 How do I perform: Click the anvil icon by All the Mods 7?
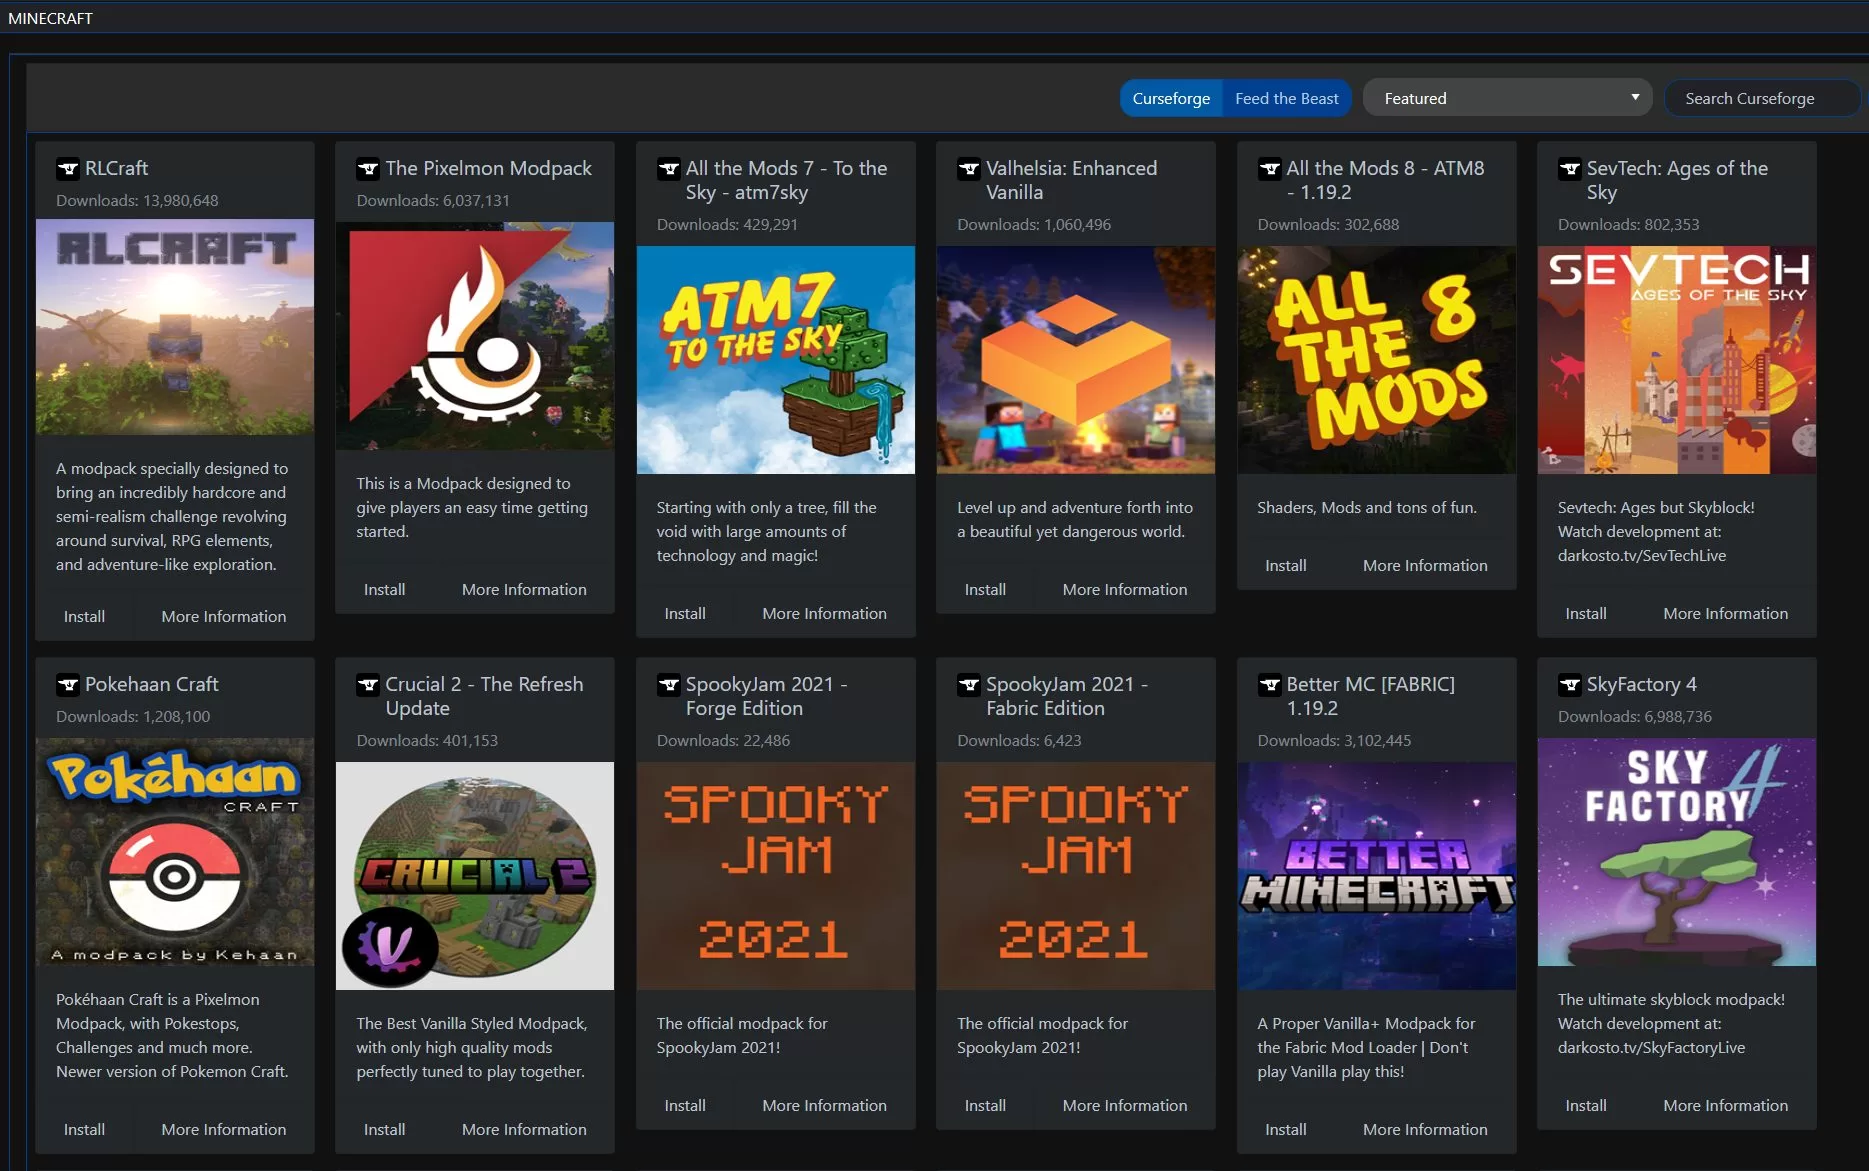[x=668, y=169]
